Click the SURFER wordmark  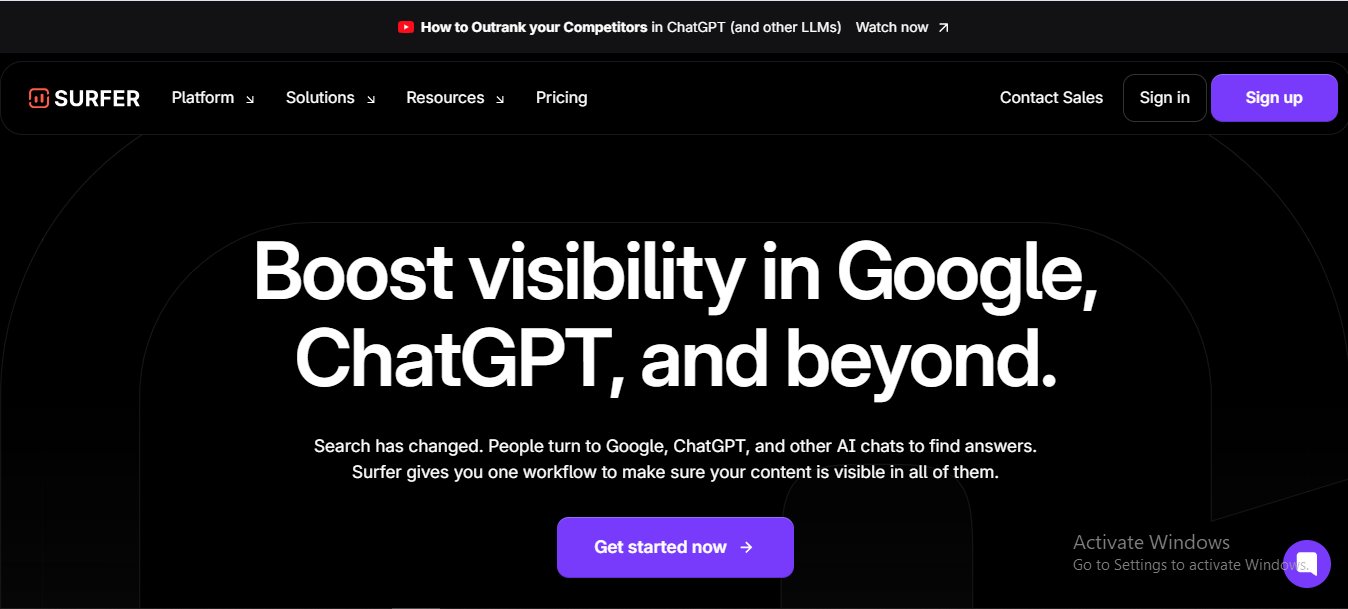(x=98, y=98)
